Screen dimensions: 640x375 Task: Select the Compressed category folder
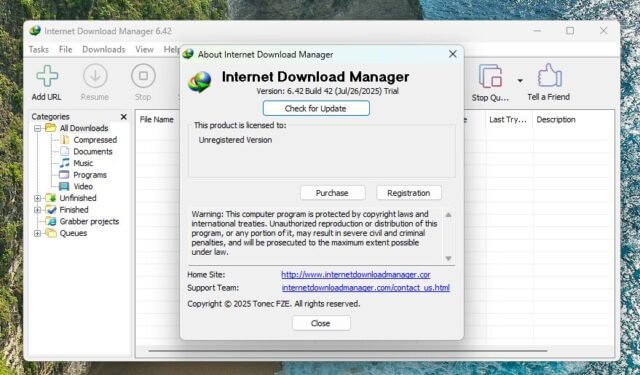coord(64,140)
